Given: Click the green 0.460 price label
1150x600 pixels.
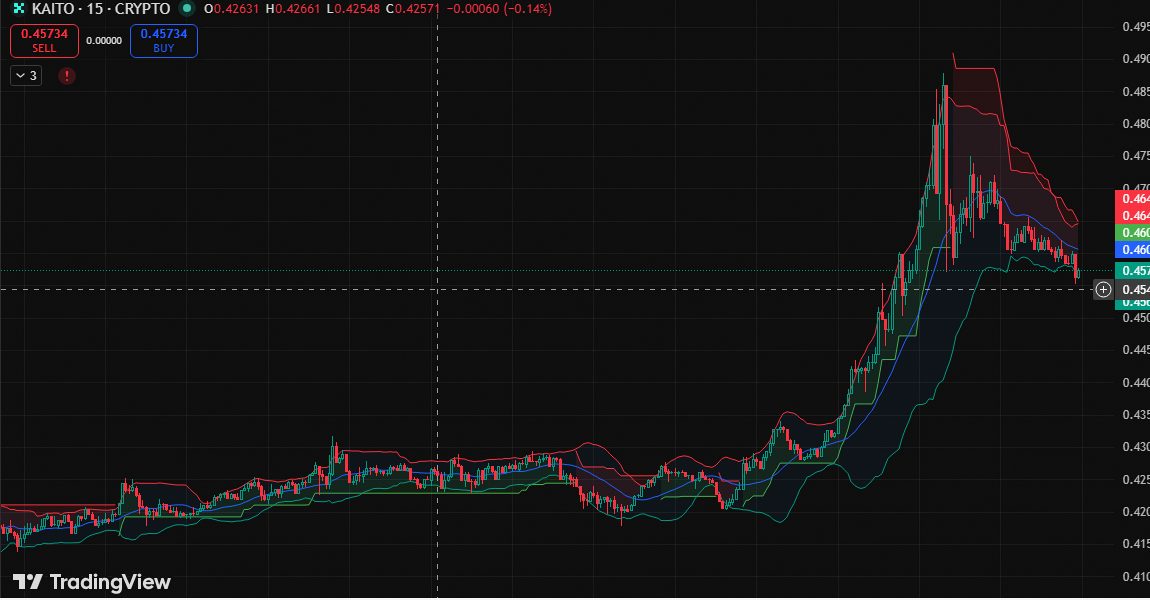Looking at the screenshot, I should (x=1132, y=233).
